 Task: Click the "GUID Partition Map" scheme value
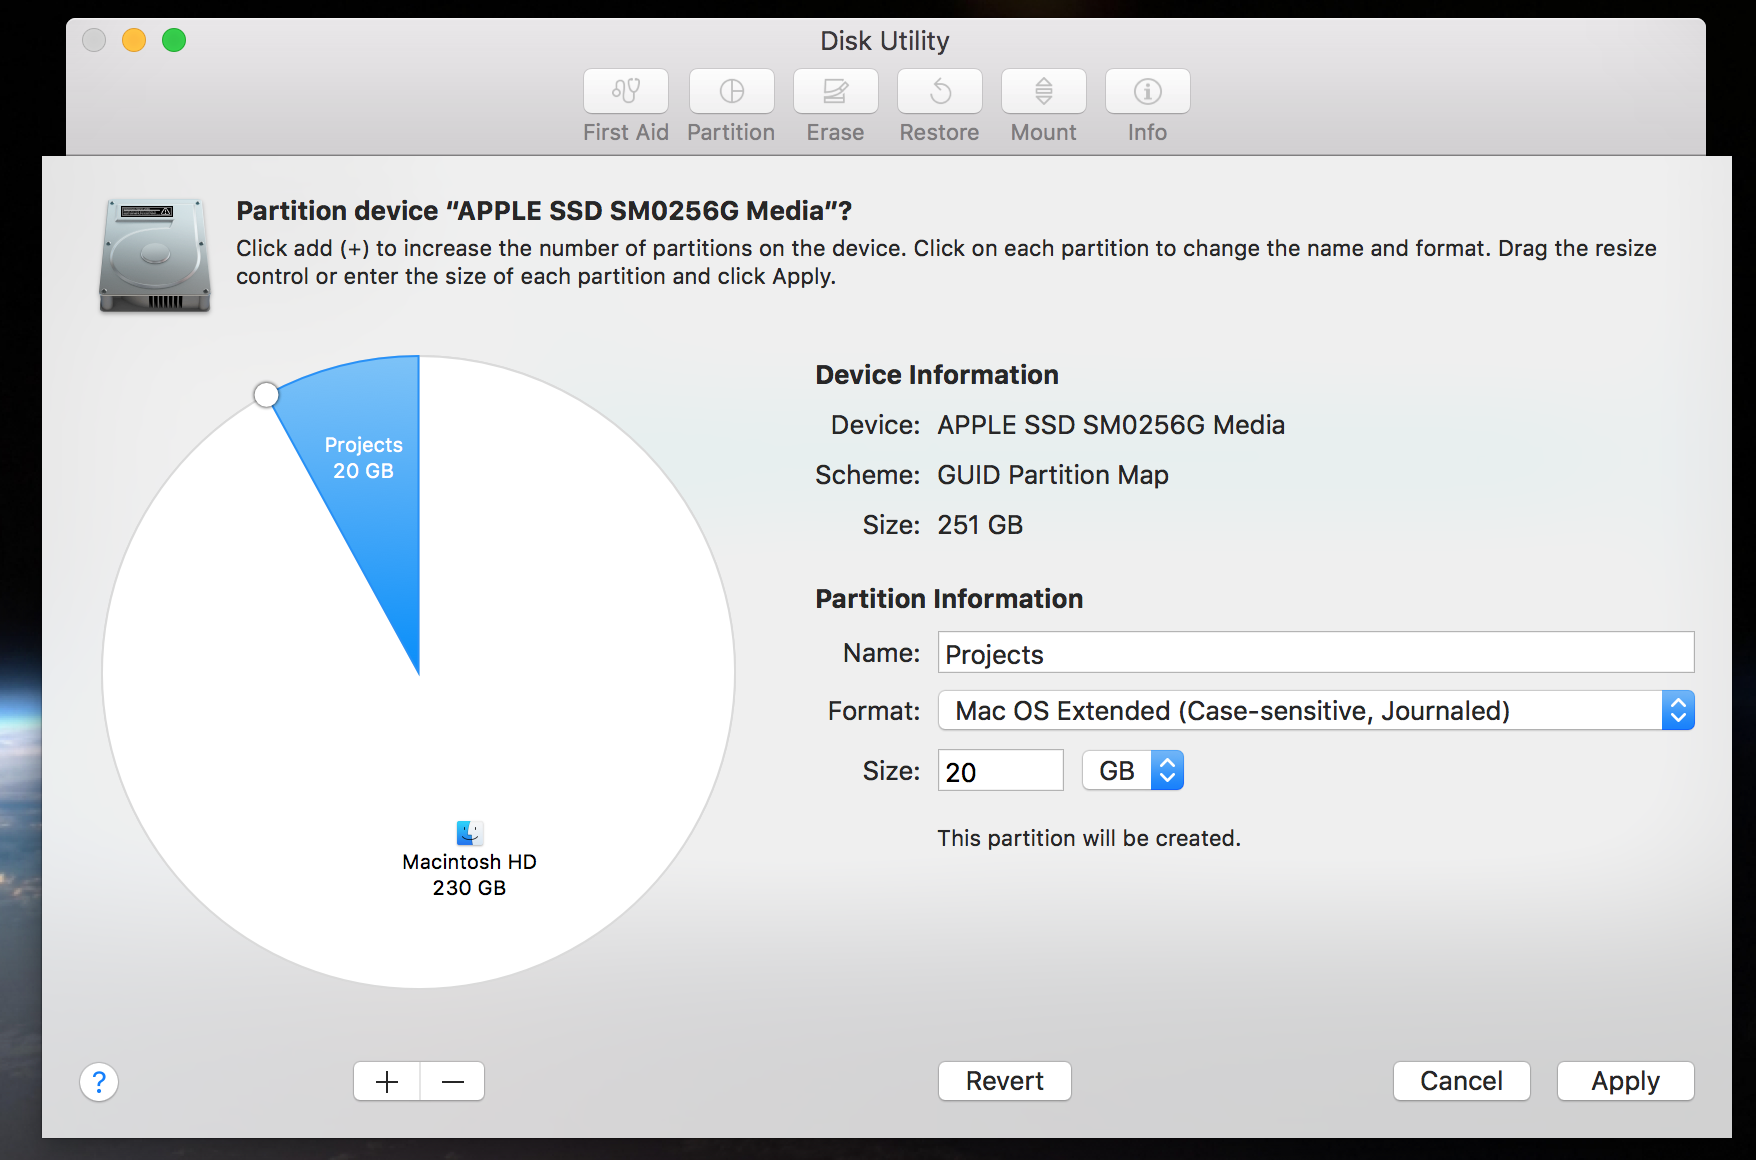pyautogui.click(x=1053, y=475)
